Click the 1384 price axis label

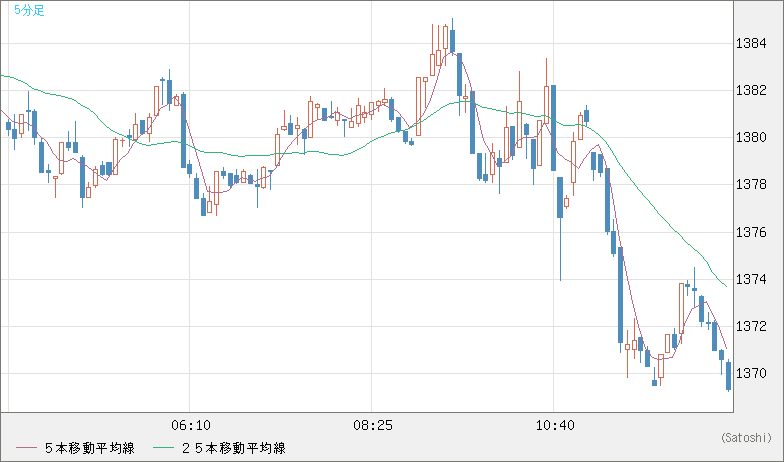click(751, 44)
